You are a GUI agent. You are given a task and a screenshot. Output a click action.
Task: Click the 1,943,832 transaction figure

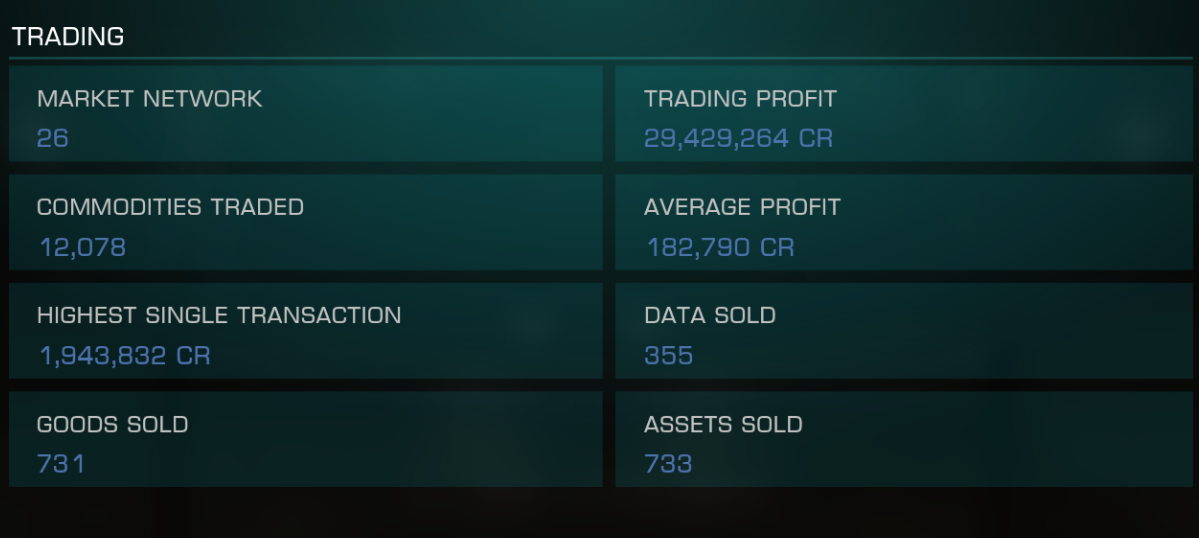point(102,356)
